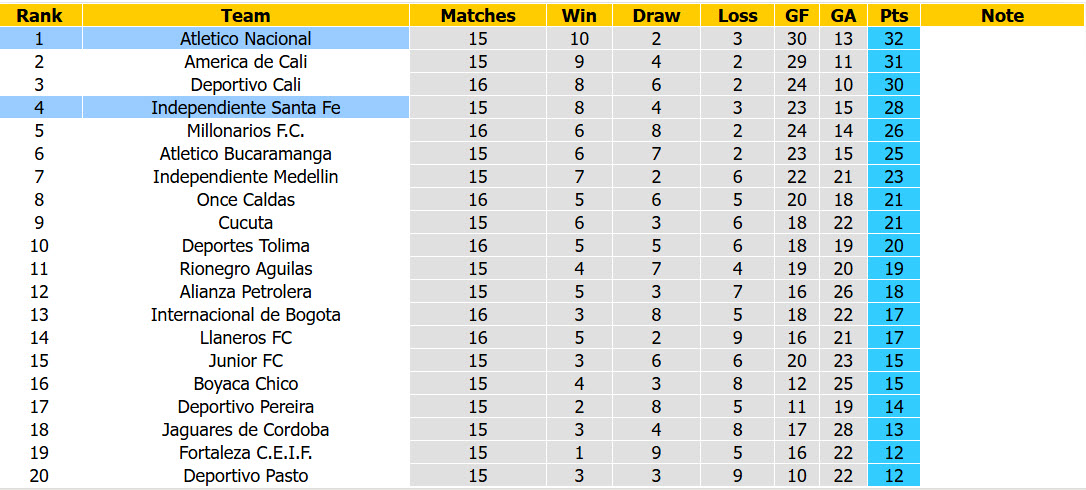Click Once Caldas in team list
The width and height of the screenshot is (1086, 490).
click(x=246, y=200)
